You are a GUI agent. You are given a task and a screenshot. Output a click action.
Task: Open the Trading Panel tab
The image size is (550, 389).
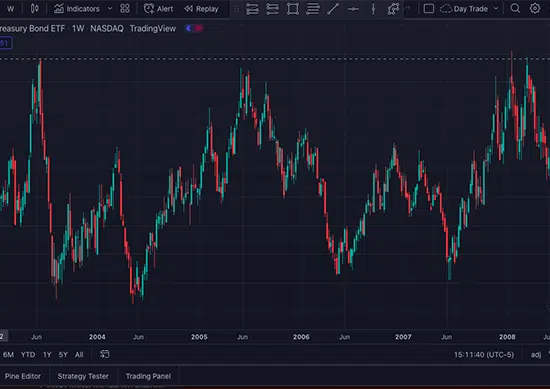pos(148,376)
